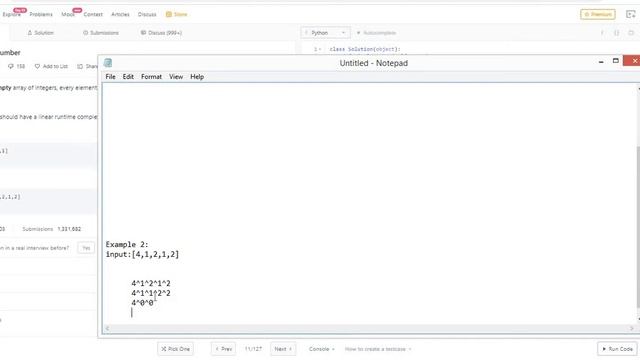This screenshot has height=360, width=640.
Task: Click the Pick One button
Action: coord(176,349)
